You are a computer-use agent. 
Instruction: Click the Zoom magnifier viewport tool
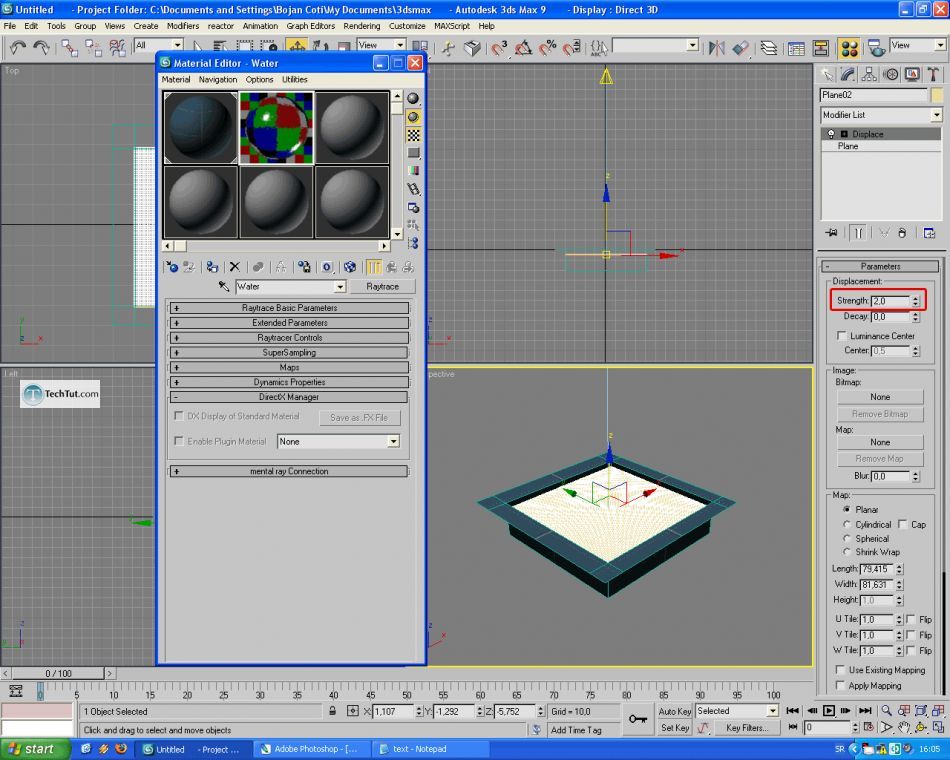click(886, 711)
